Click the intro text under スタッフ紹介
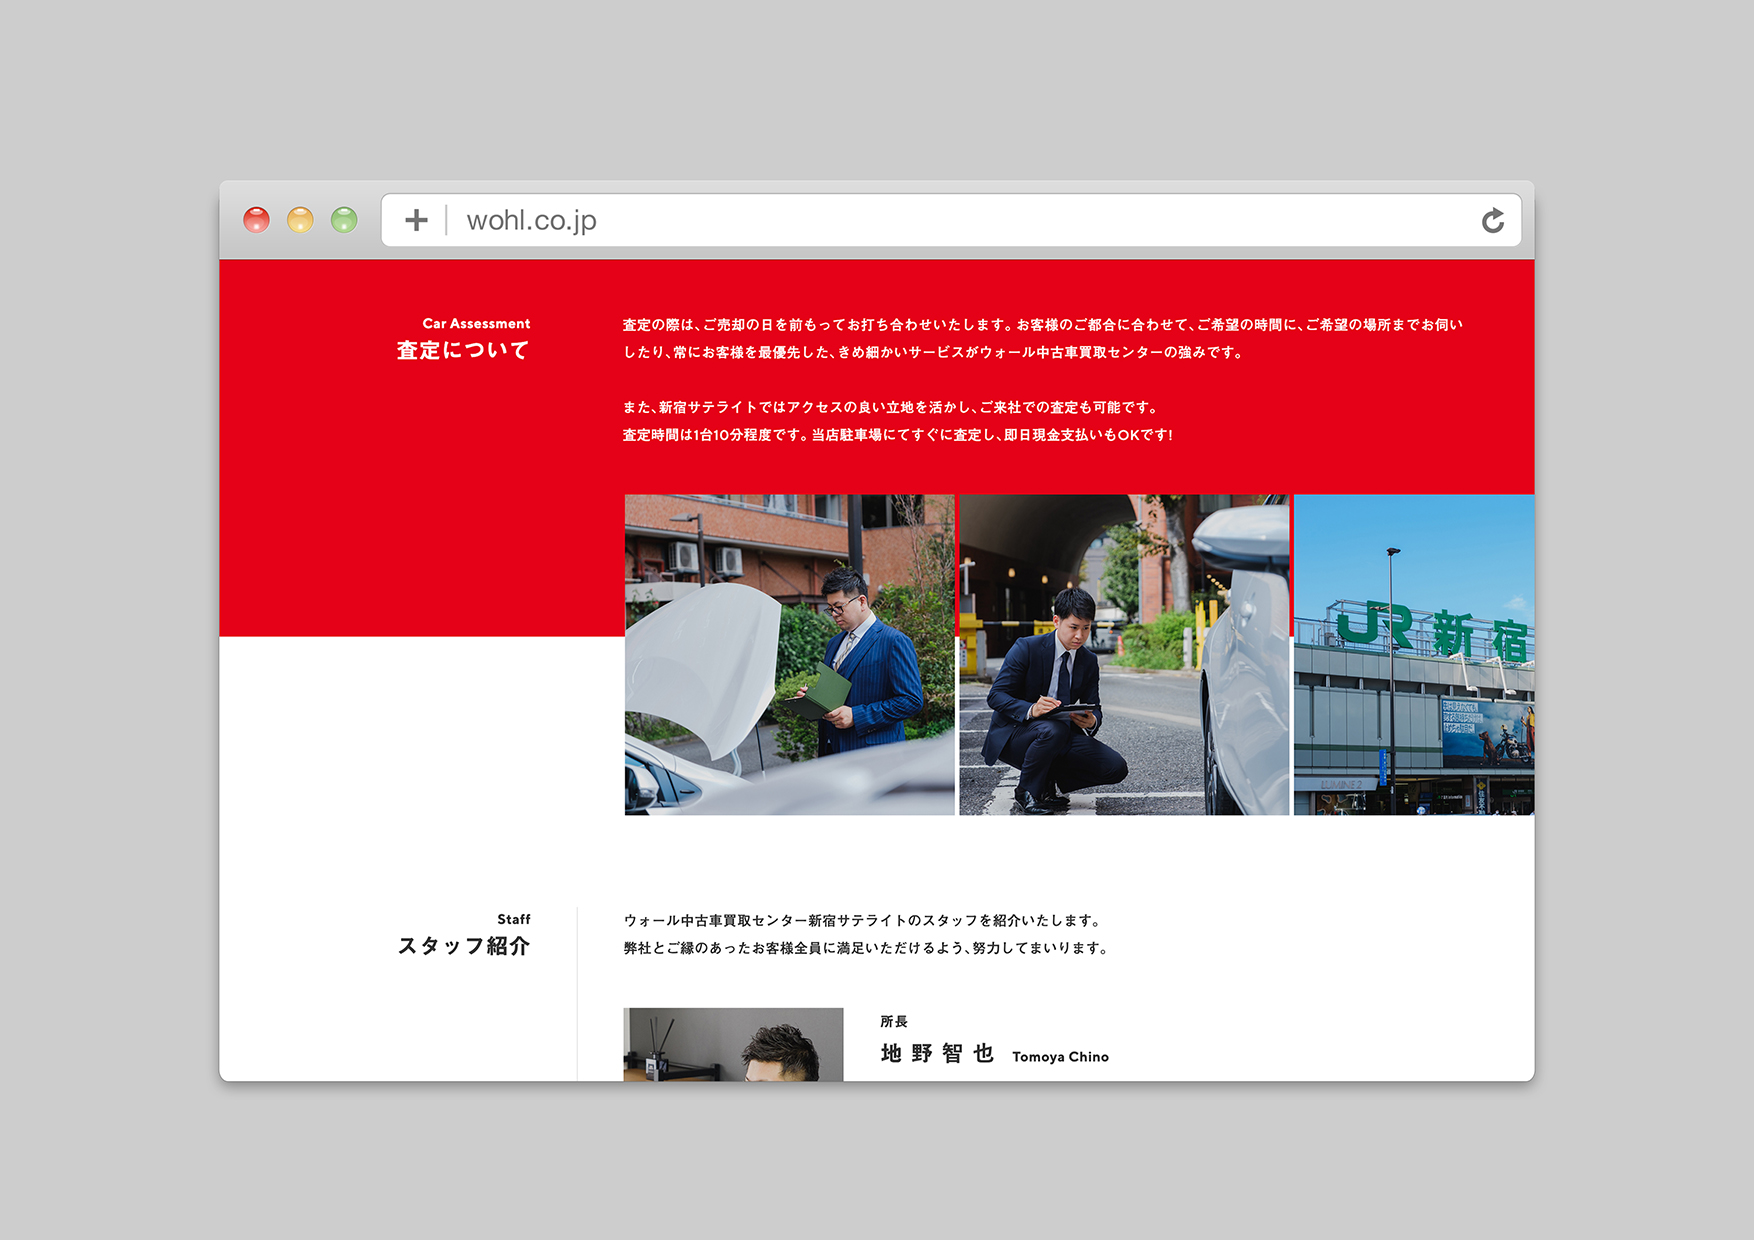The height and width of the screenshot is (1240, 1754). tap(864, 934)
